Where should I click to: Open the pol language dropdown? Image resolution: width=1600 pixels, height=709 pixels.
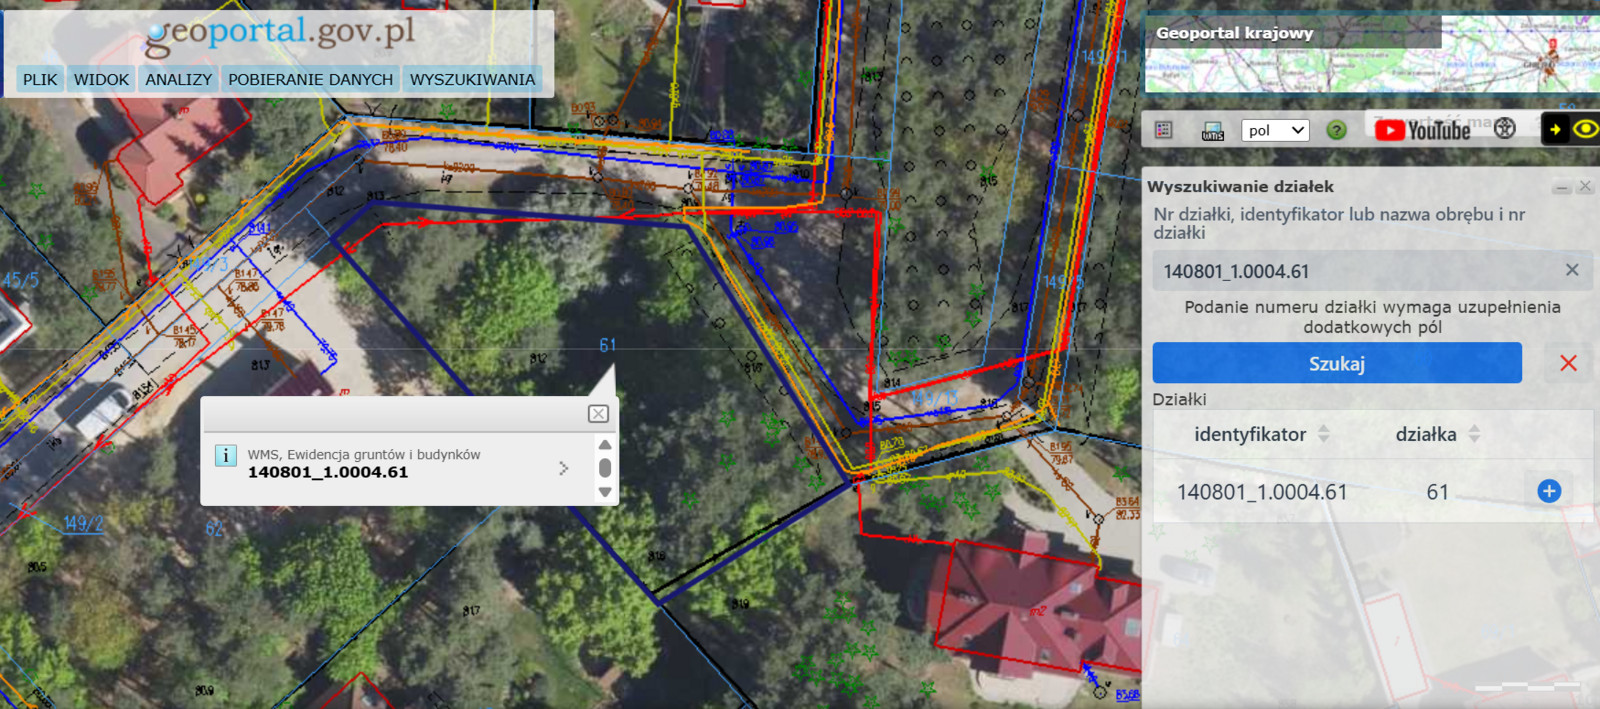1275,130
